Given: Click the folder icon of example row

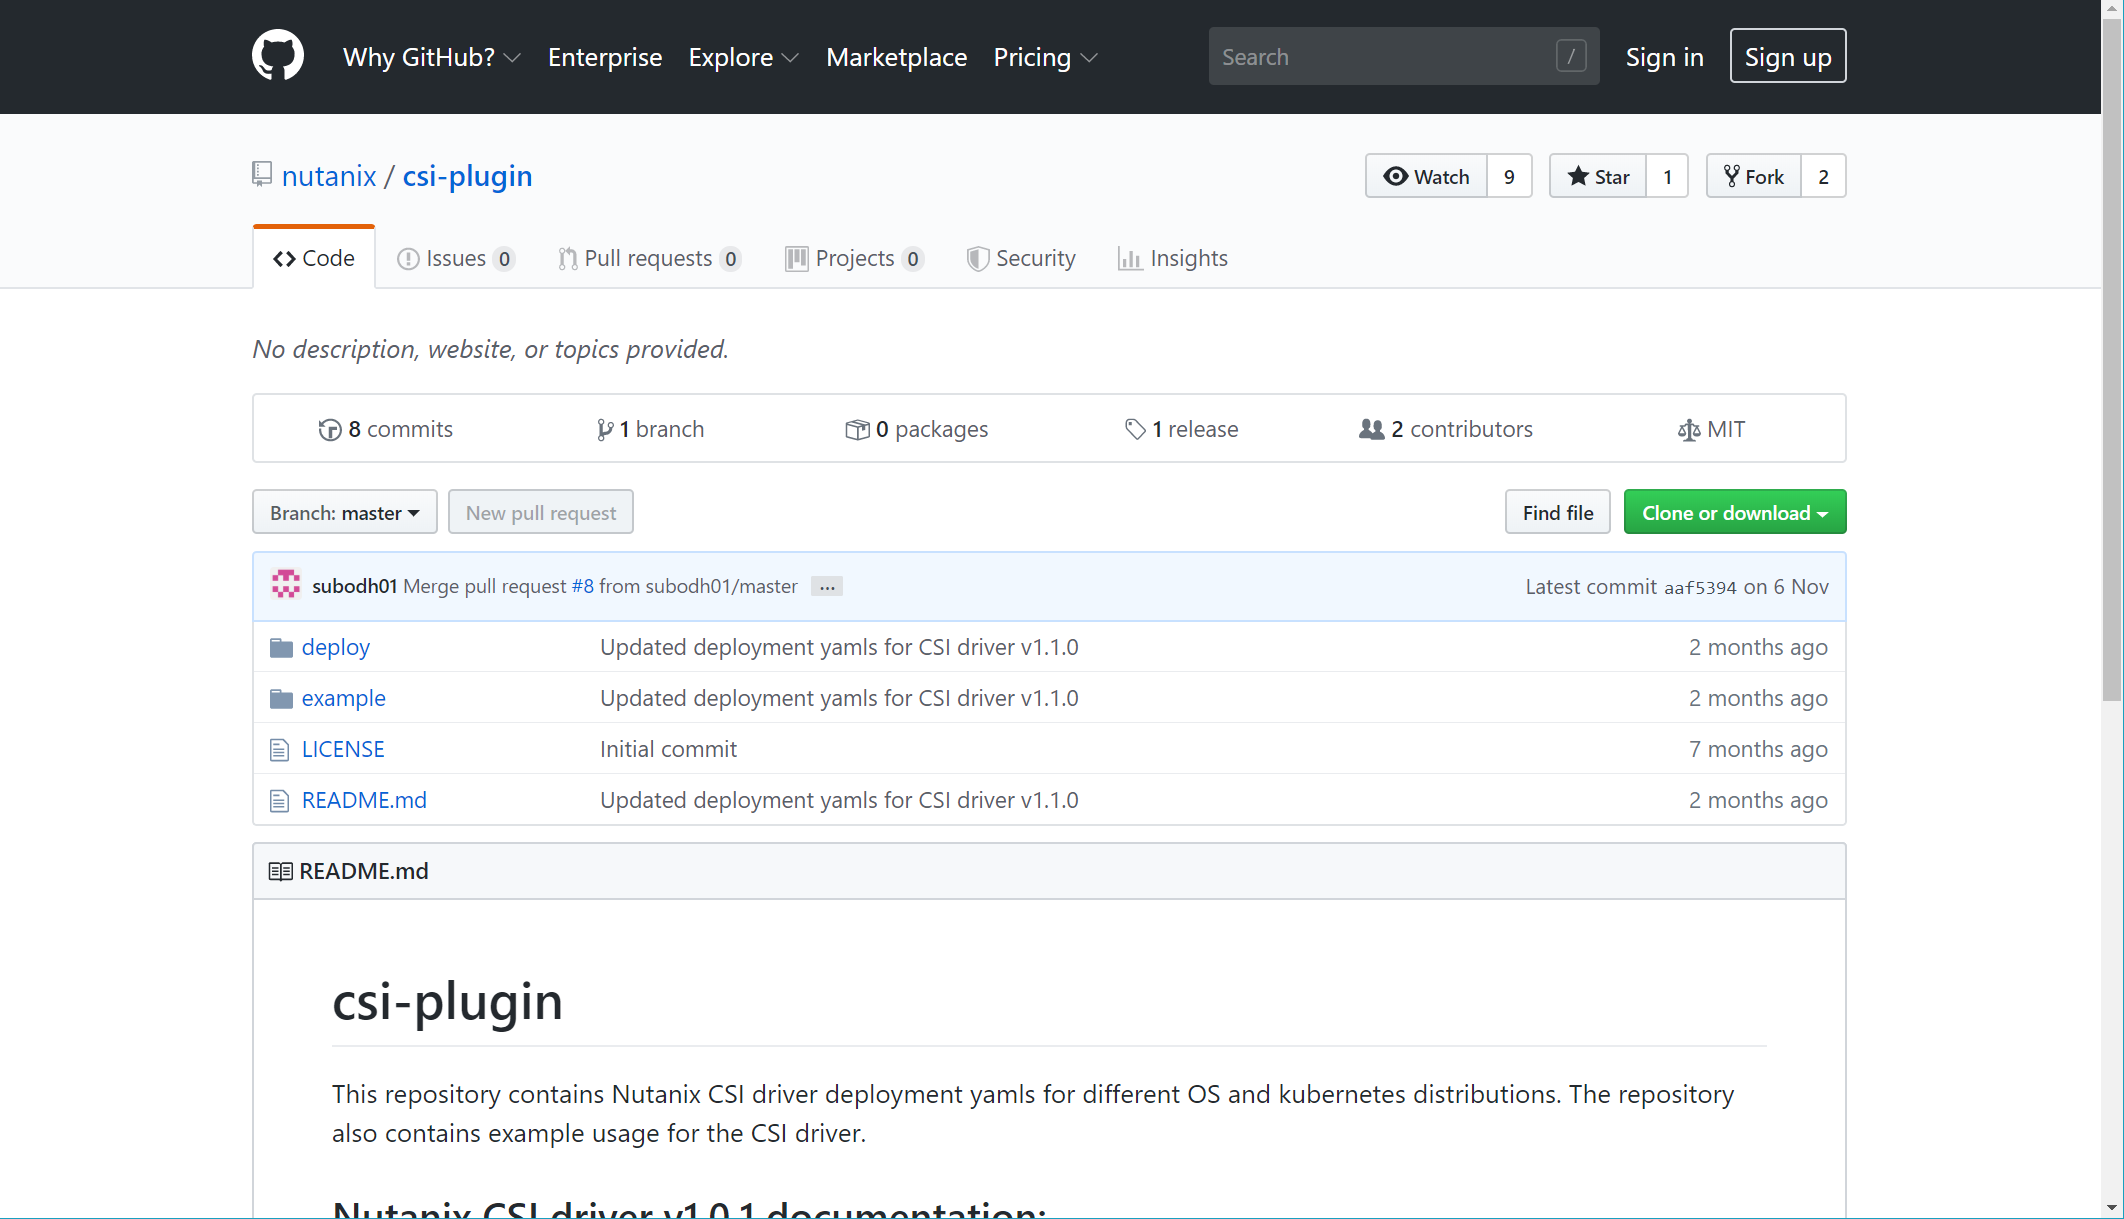Looking at the screenshot, I should [281, 699].
